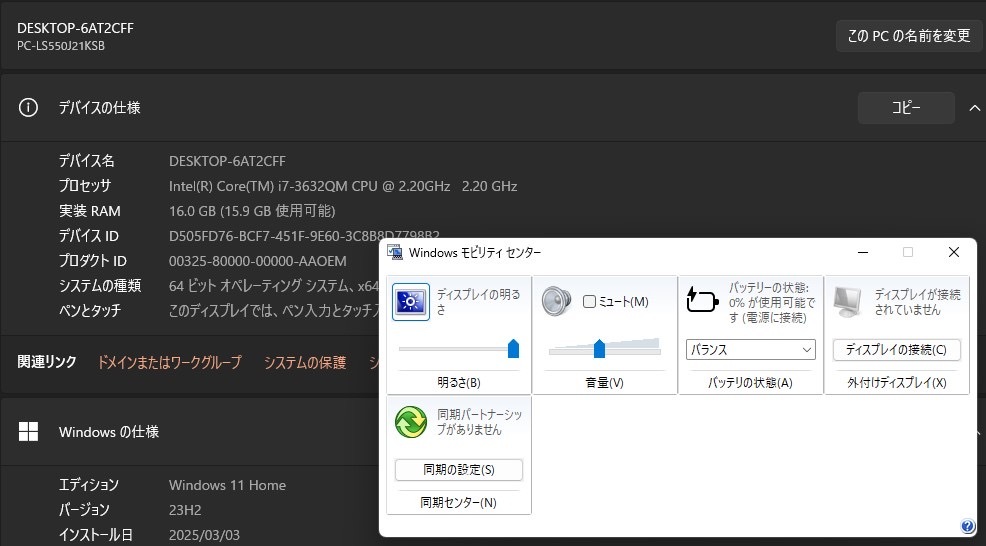Viewport: 986px width, 546px height.
Task: Minimize the Windows モビリティ センター window
Action: pos(863,252)
